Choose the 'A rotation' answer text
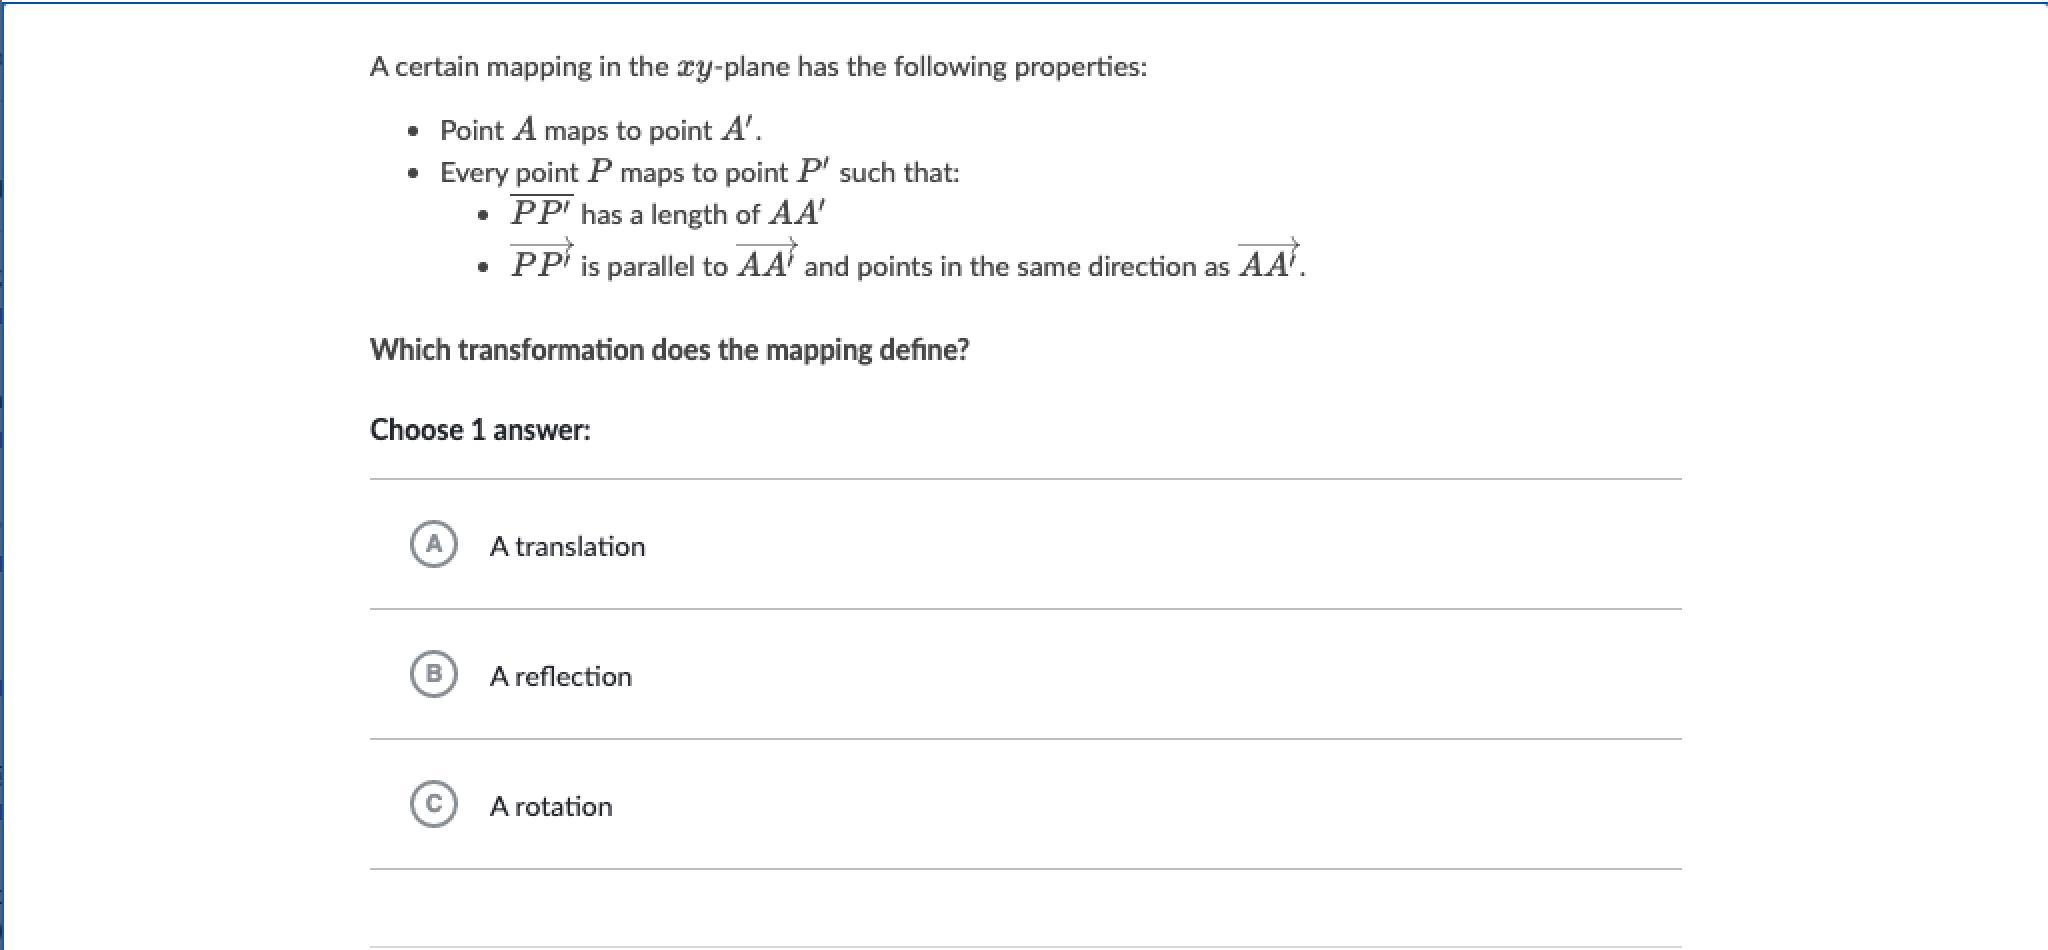 551,806
